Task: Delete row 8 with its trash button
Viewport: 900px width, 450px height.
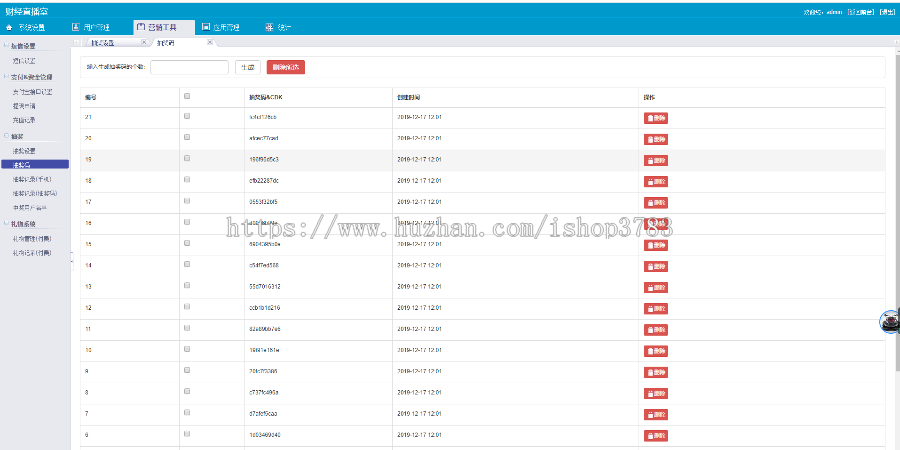Action: click(x=655, y=394)
